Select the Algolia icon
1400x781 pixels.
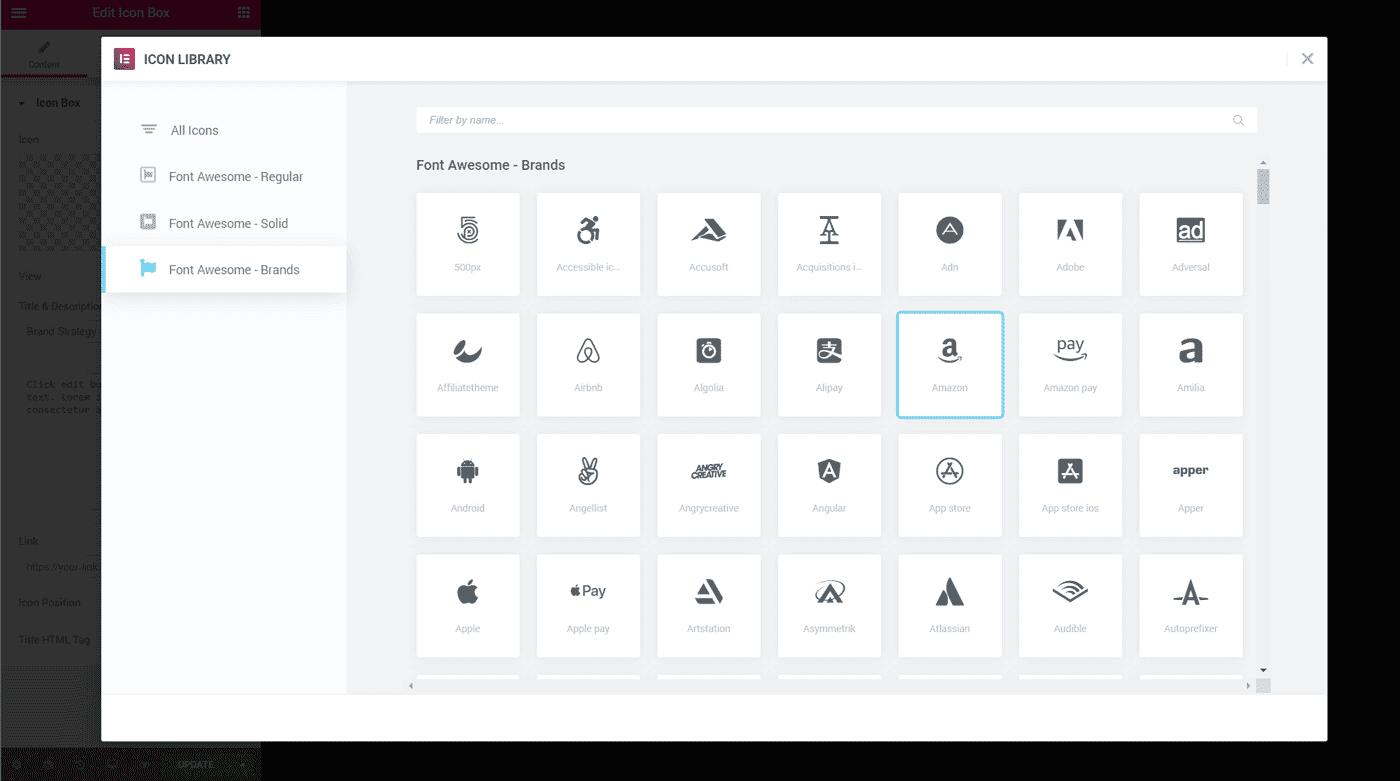(x=709, y=365)
